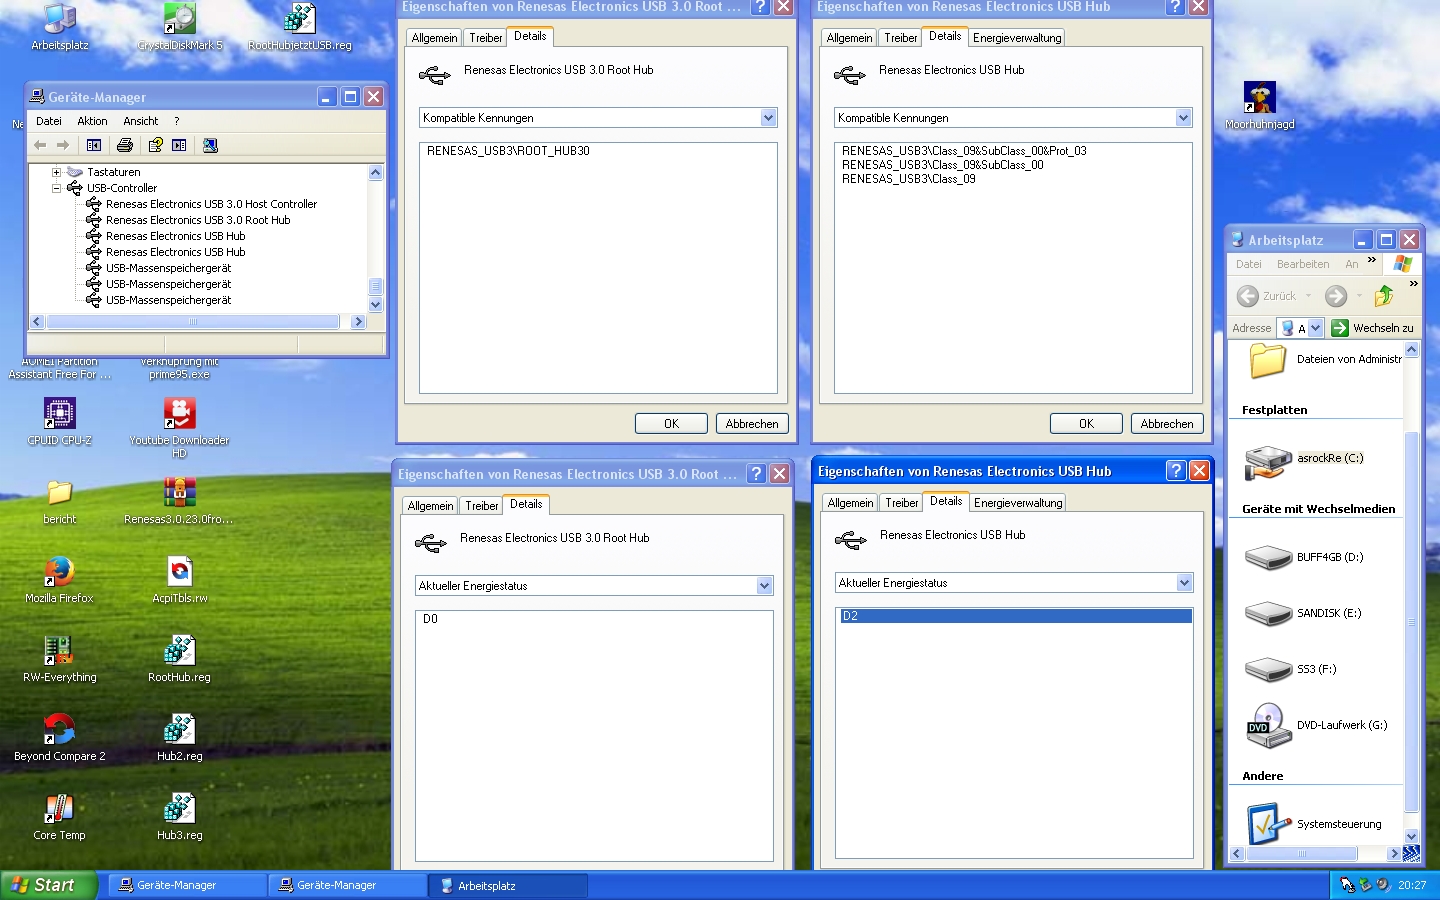Select the CPUID CPU-Z desktop icon
The image size is (1440, 900).
click(x=60, y=422)
